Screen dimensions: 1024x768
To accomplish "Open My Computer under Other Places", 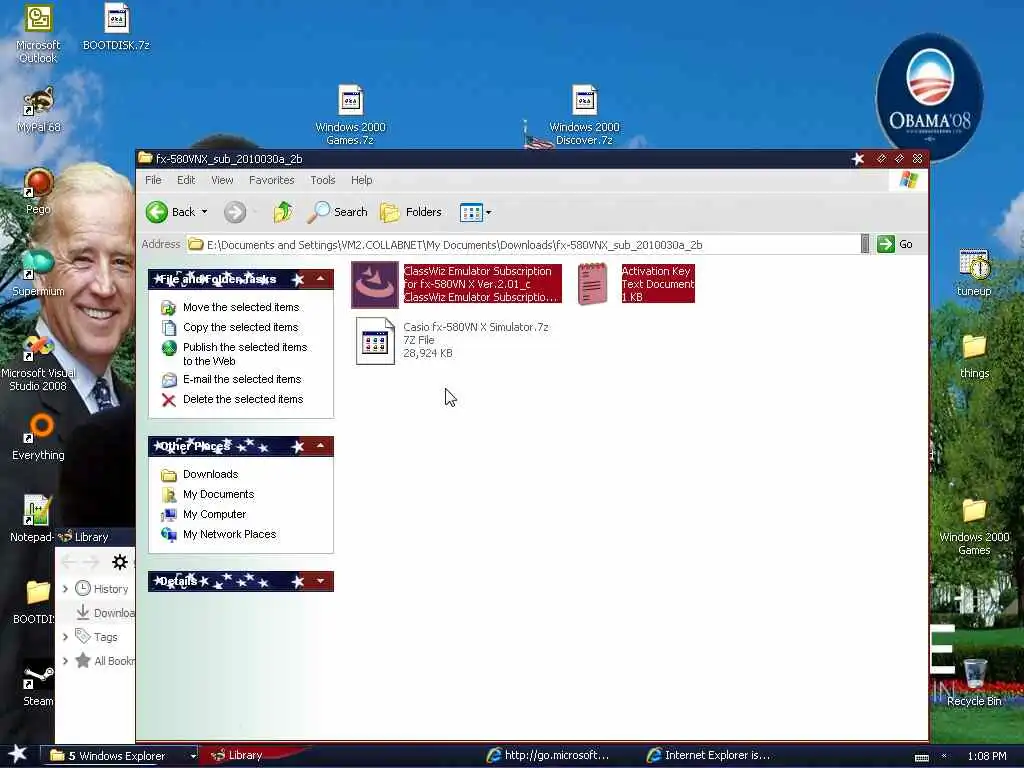I will coord(214,515).
